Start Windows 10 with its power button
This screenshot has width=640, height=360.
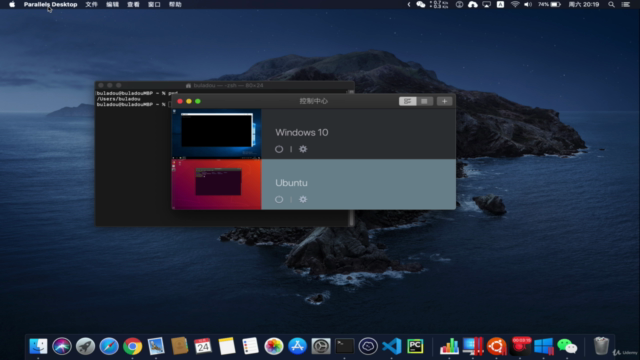click(x=279, y=149)
